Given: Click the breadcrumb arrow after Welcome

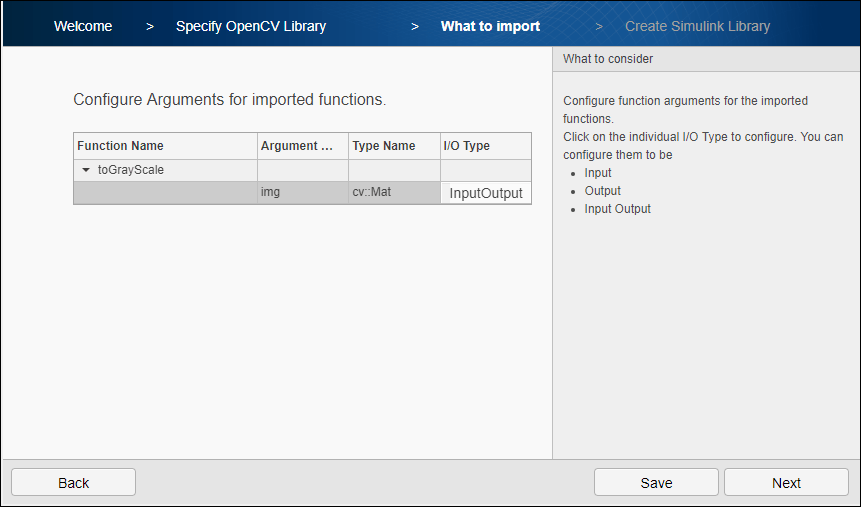Looking at the screenshot, I should click(150, 27).
